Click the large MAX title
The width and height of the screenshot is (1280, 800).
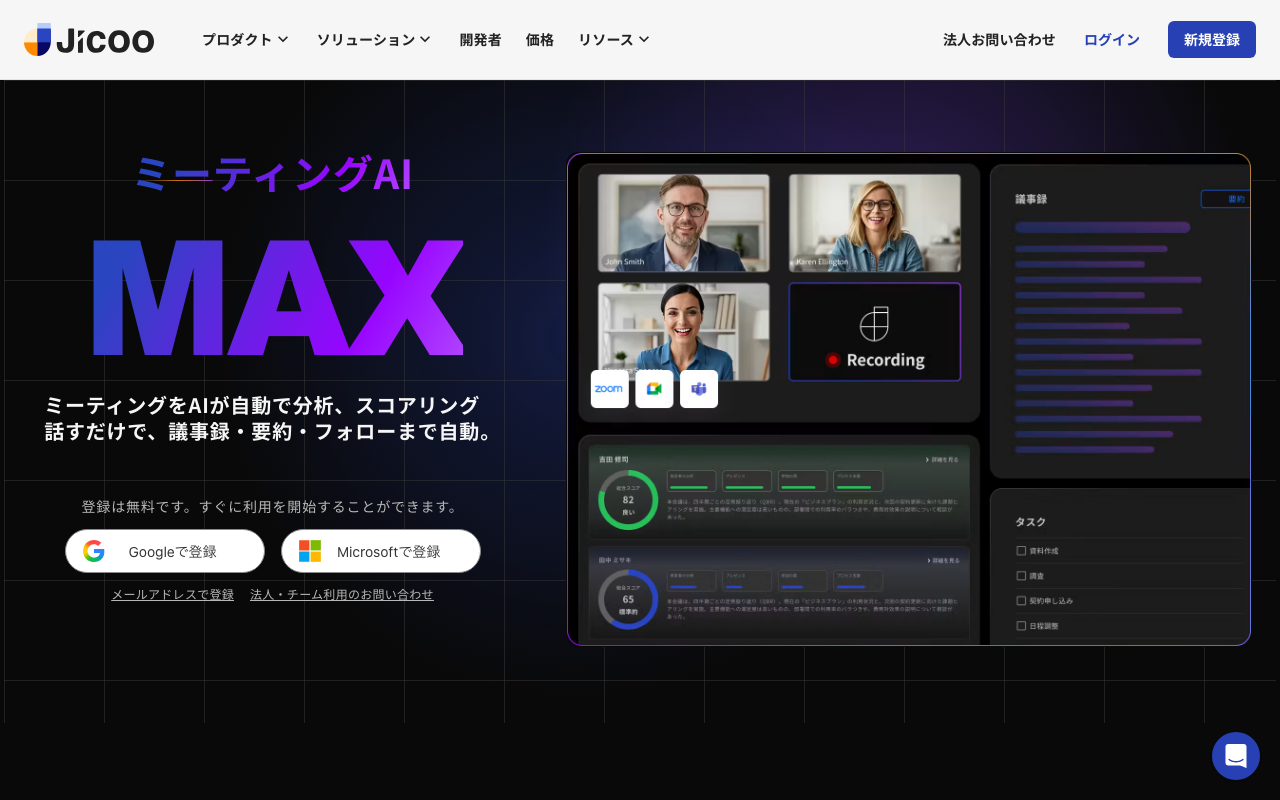point(278,298)
